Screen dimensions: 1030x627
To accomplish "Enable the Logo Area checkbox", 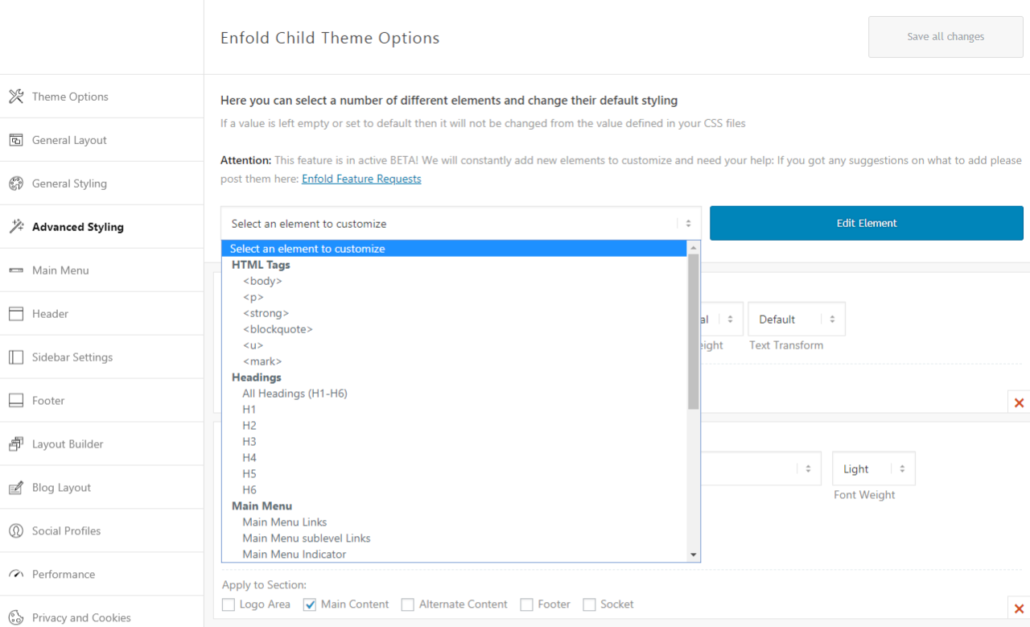I will click(228, 605).
